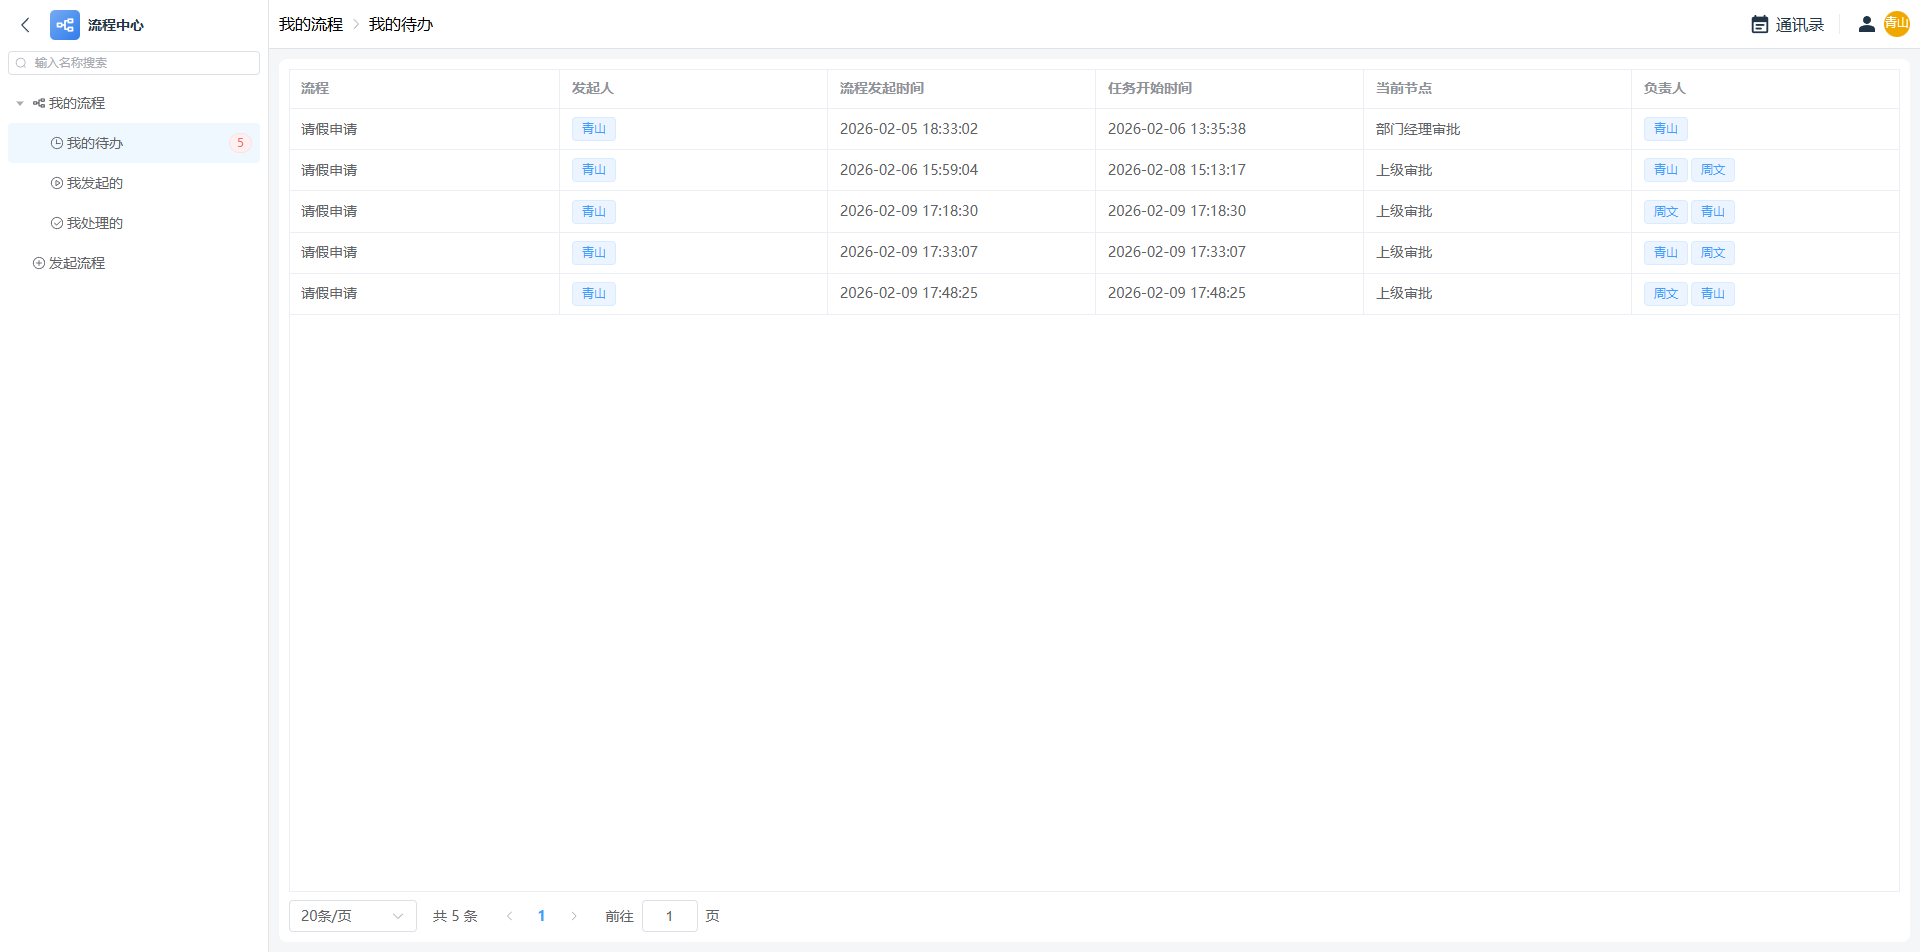Click the 部门经理审批 row's 请假申请 cell
The height and width of the screenshot is (952, 1920).
[329, 129]
